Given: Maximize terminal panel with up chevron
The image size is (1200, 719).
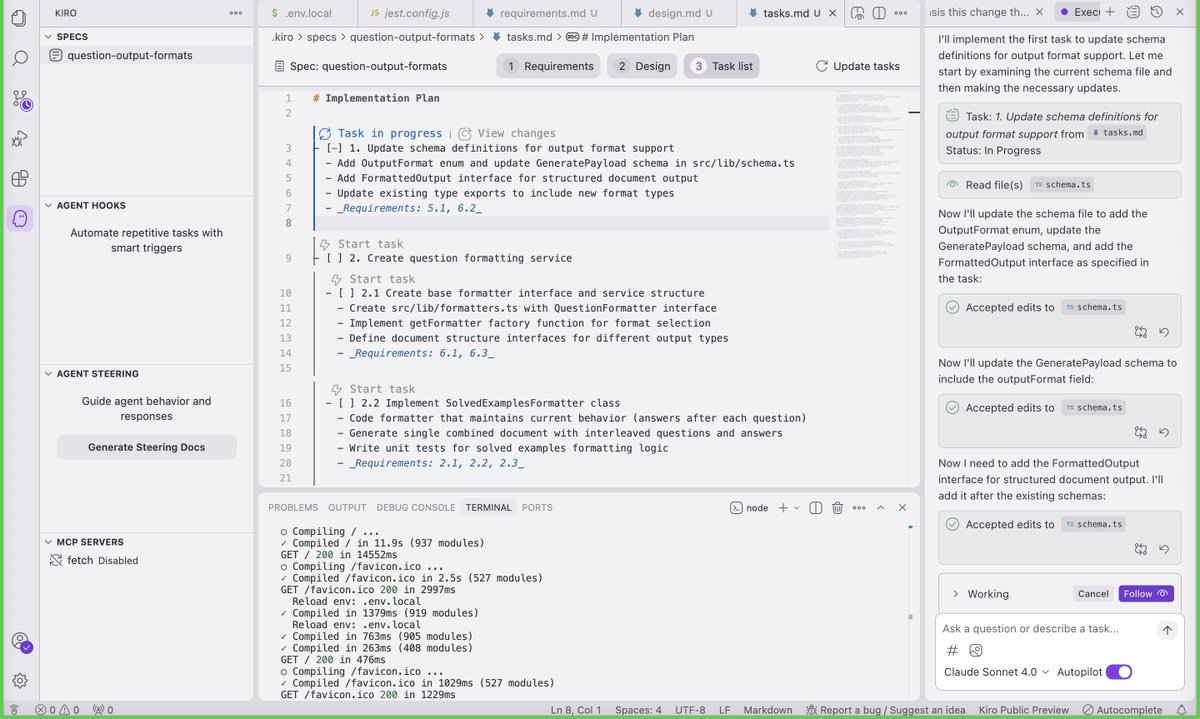Looking at the screenshot, I should click(881, 507).
